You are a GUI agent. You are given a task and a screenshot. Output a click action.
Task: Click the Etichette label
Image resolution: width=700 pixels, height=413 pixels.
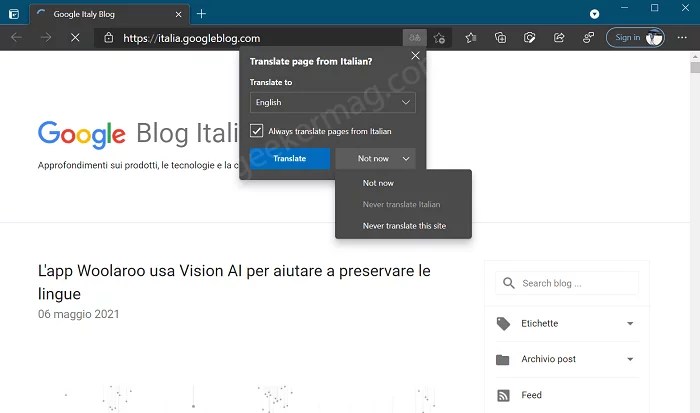coord(539,323)
